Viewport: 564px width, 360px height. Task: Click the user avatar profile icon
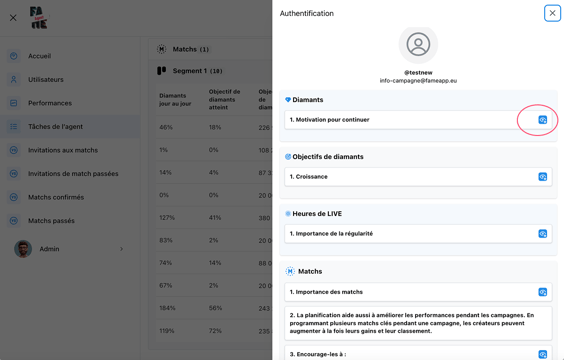(418, 44)
